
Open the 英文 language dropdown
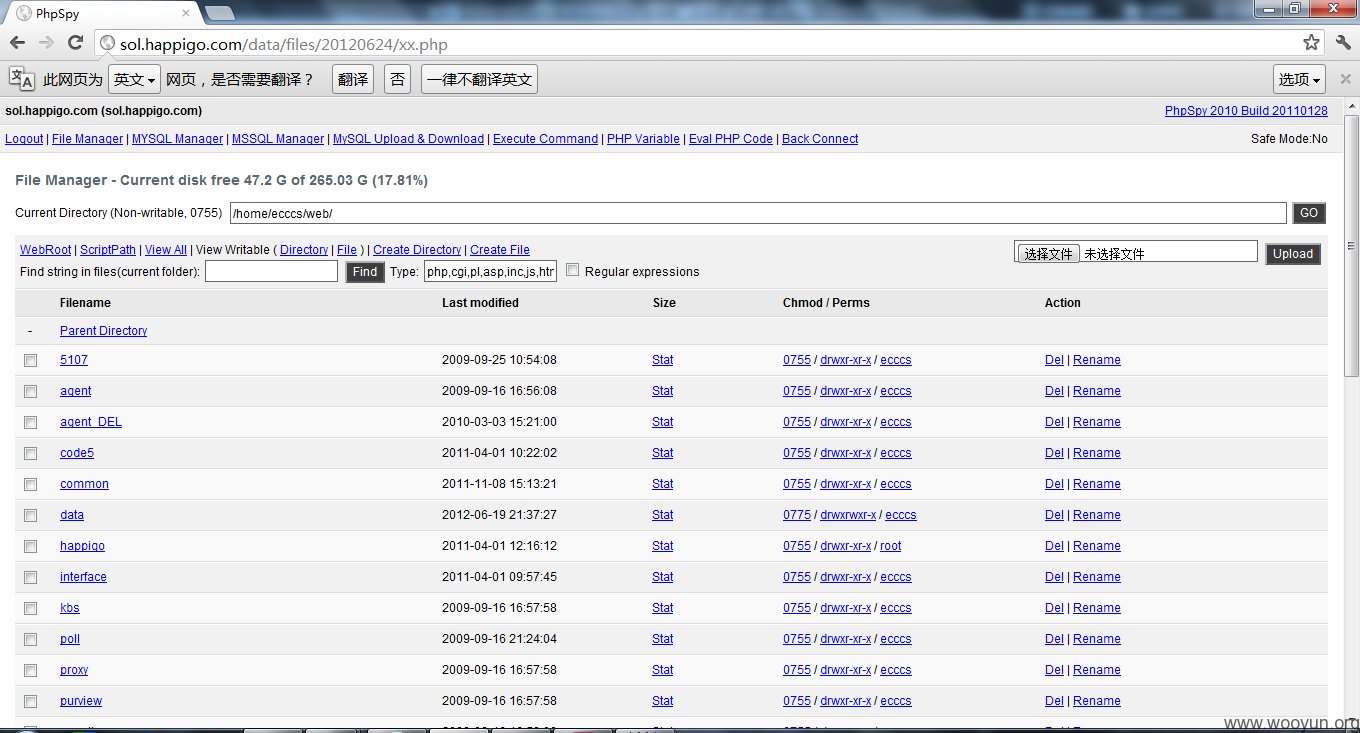coord(134,80)
